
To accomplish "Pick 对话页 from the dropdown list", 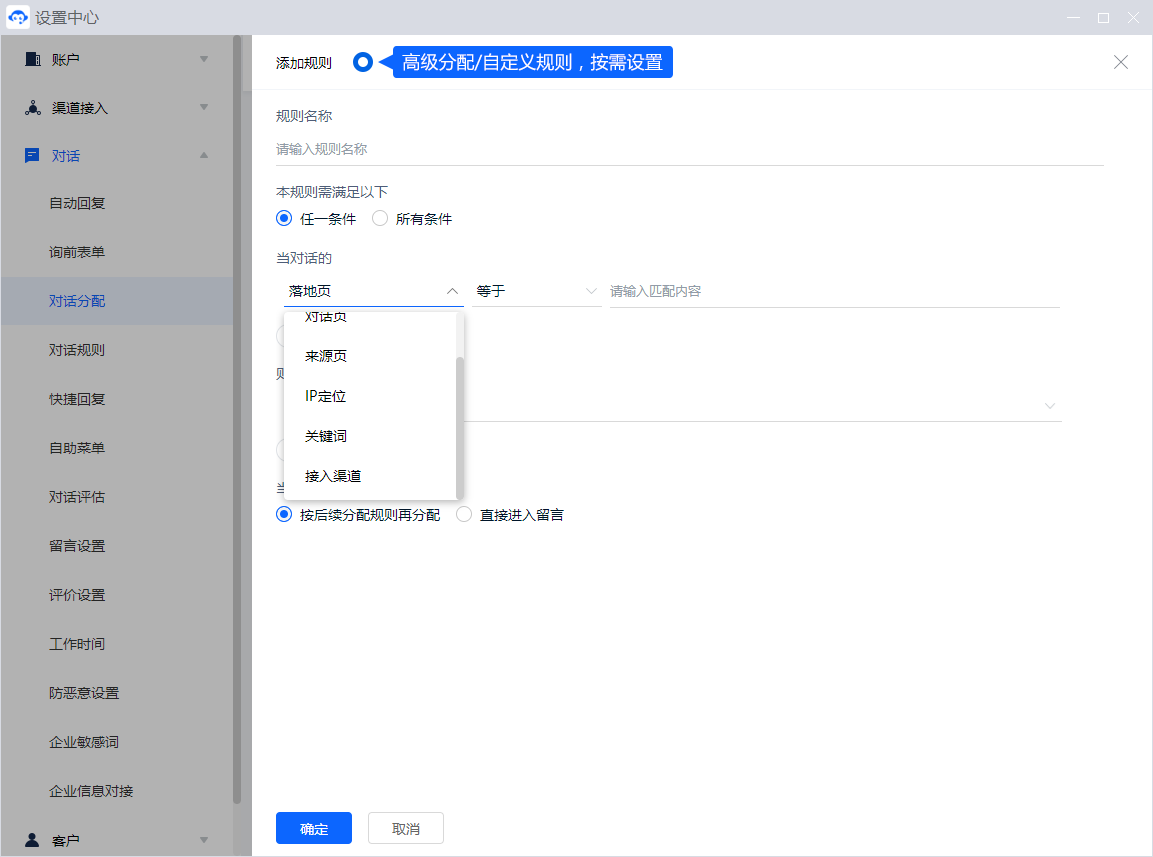I will 370,319.
